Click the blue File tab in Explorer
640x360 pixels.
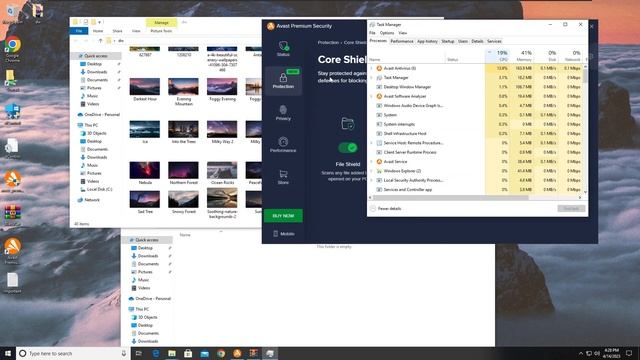pos(79,31)
